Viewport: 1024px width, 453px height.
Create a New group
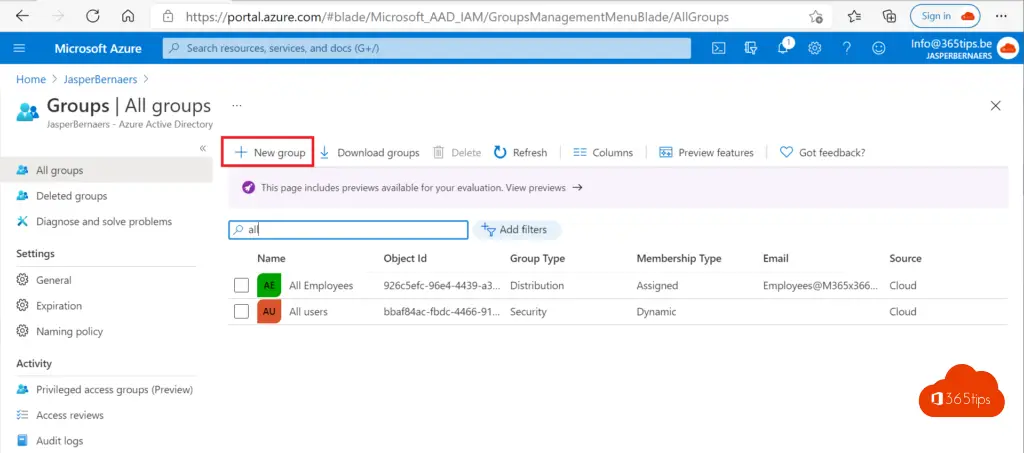pos(269,153)
